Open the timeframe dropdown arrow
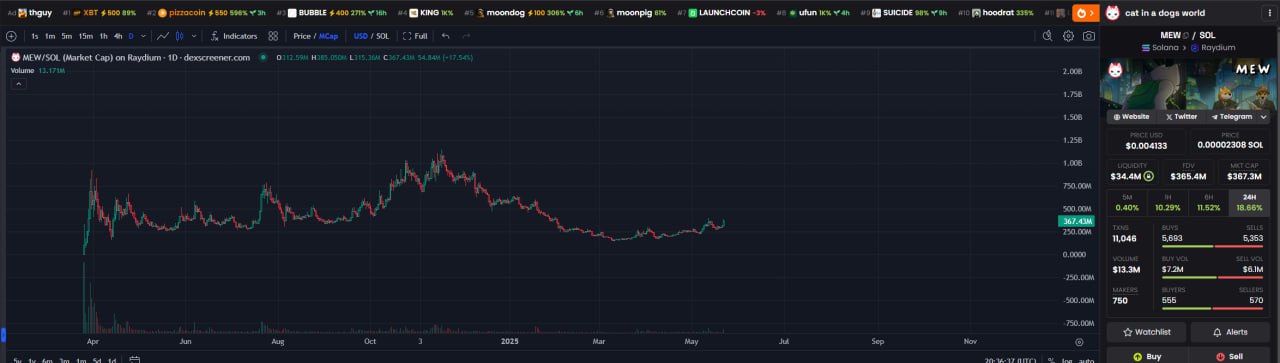 point(142,36)
